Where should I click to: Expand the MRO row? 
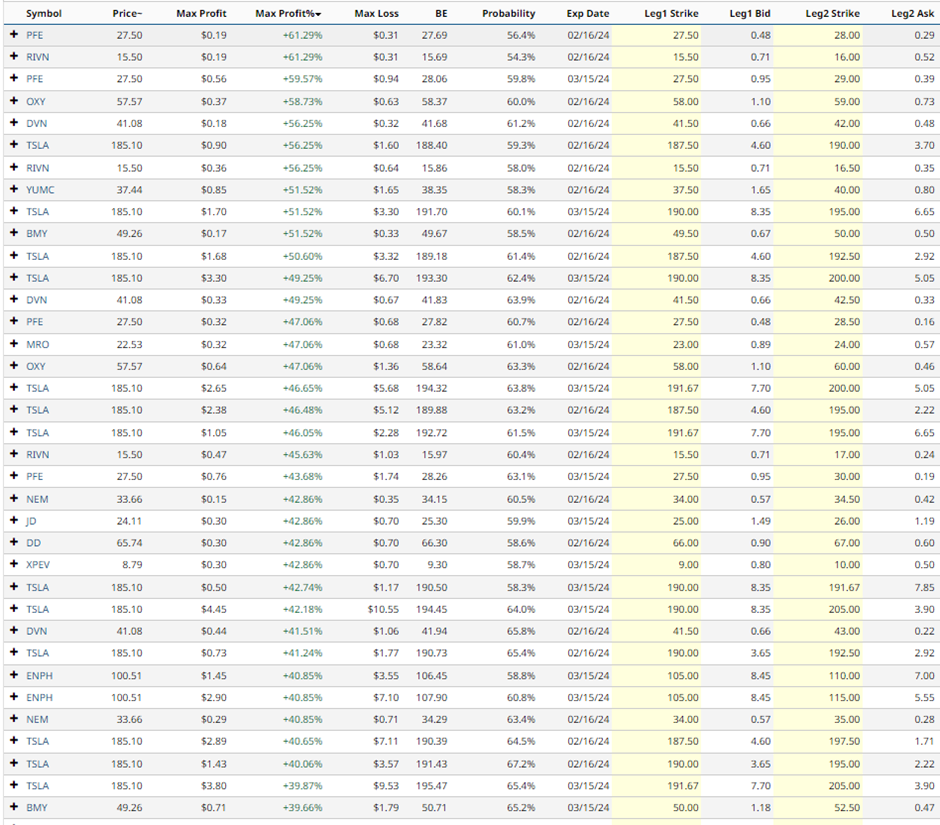(14, 344)
